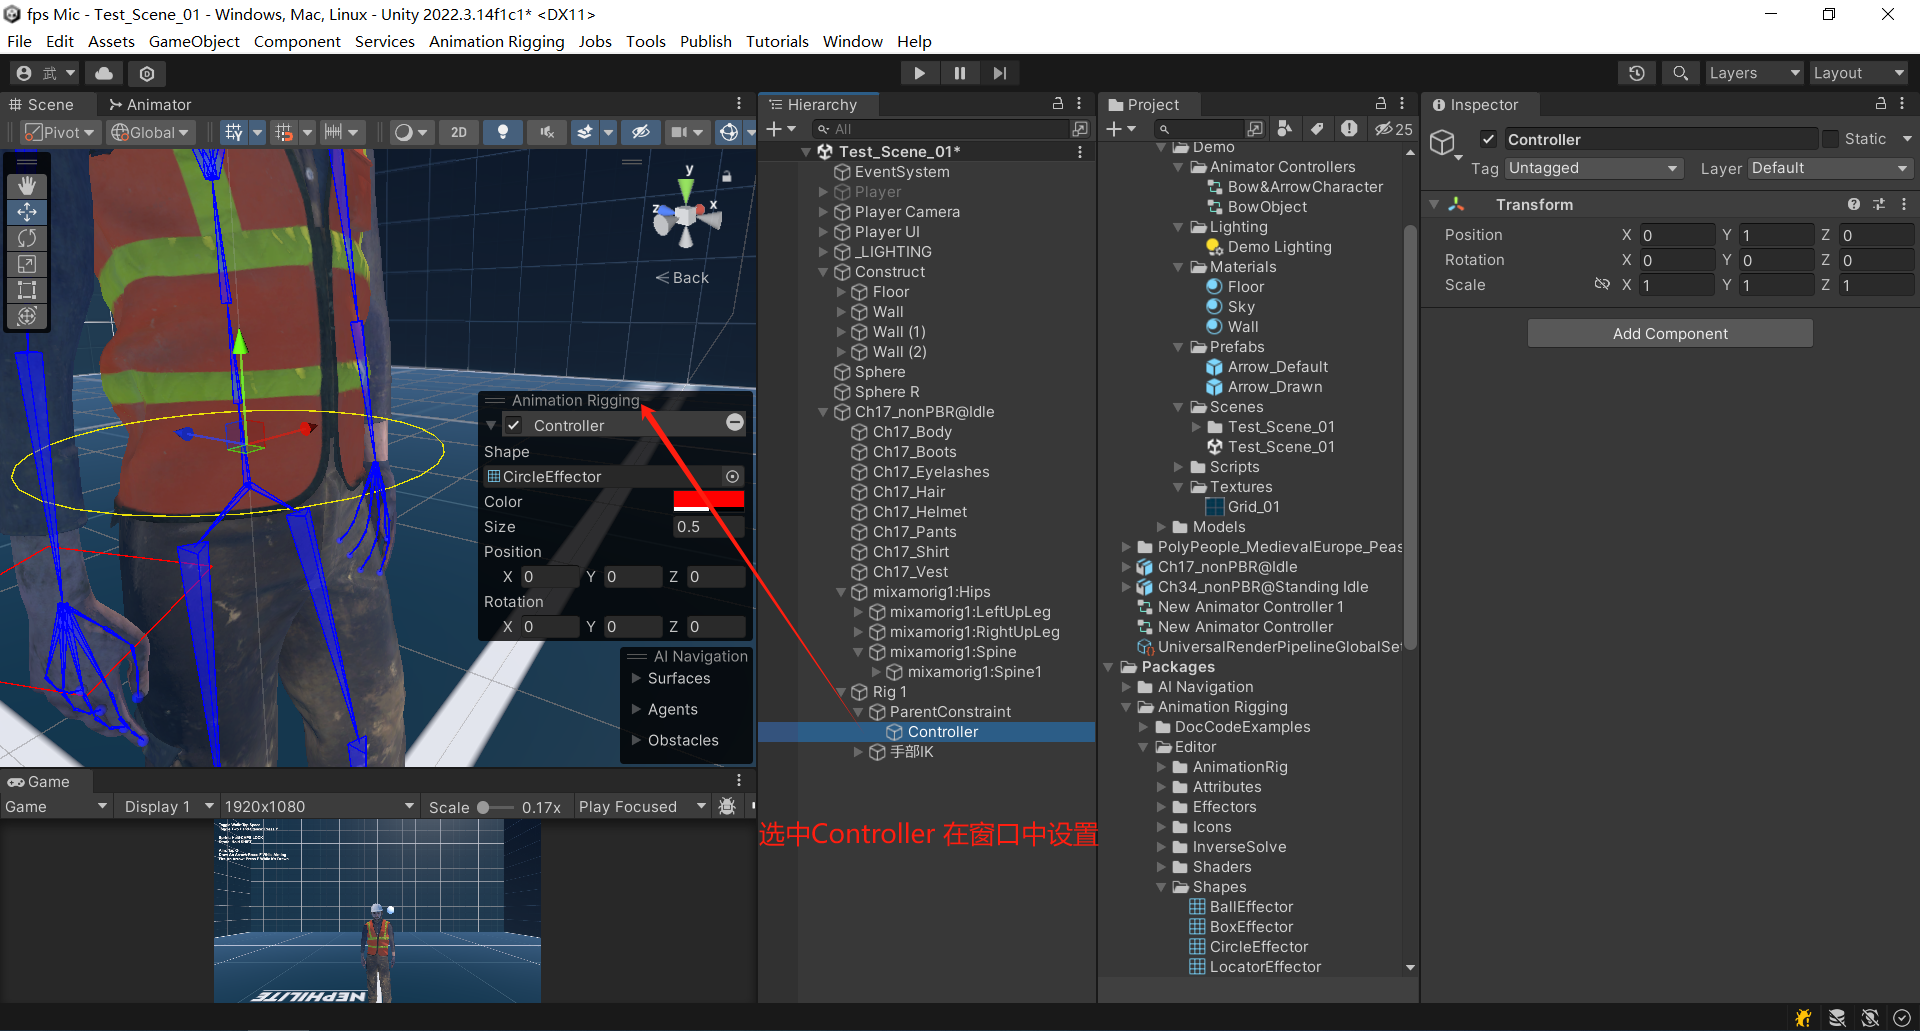The width and height of the screenshot is (1920, 1031).
Task: Select Rig 1 in Hierarchy
Action: point(890,692)
